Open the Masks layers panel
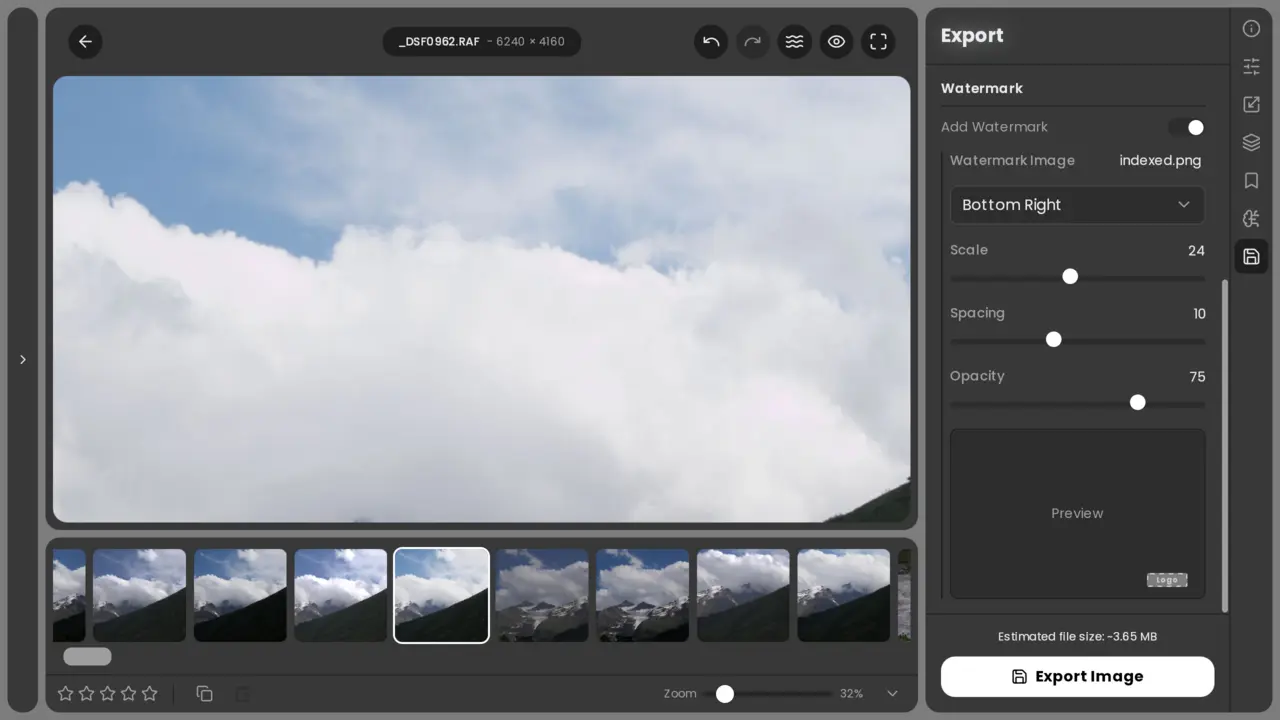Viewport: 1280px width, 720px height. [1251, 143]
